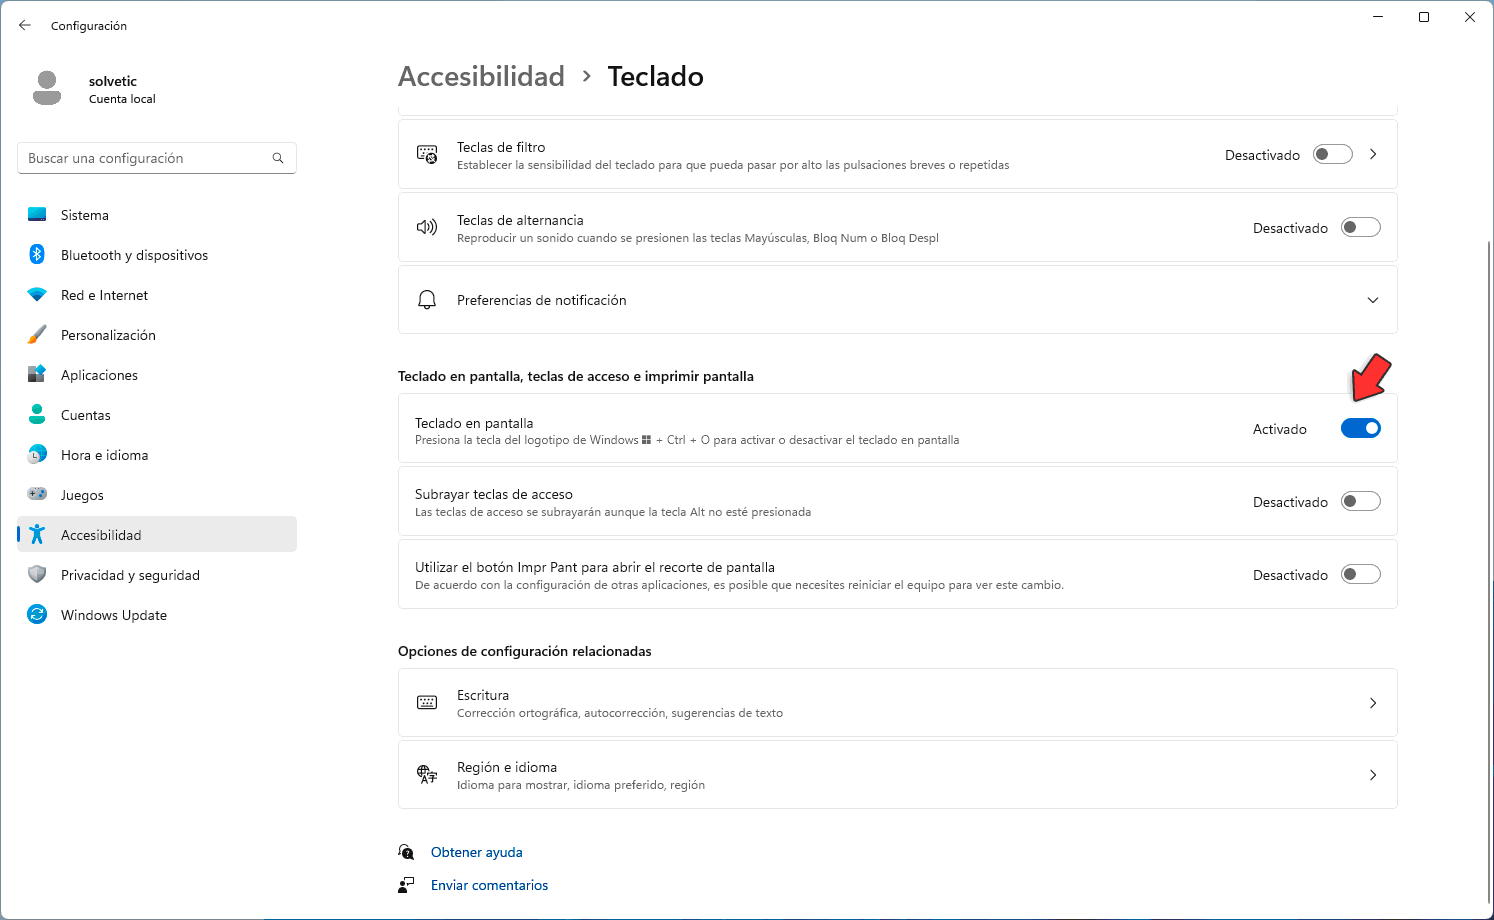Open the Obtener ayuda link
Viewport: 1494px width, 920px height.
coord(476,852)
